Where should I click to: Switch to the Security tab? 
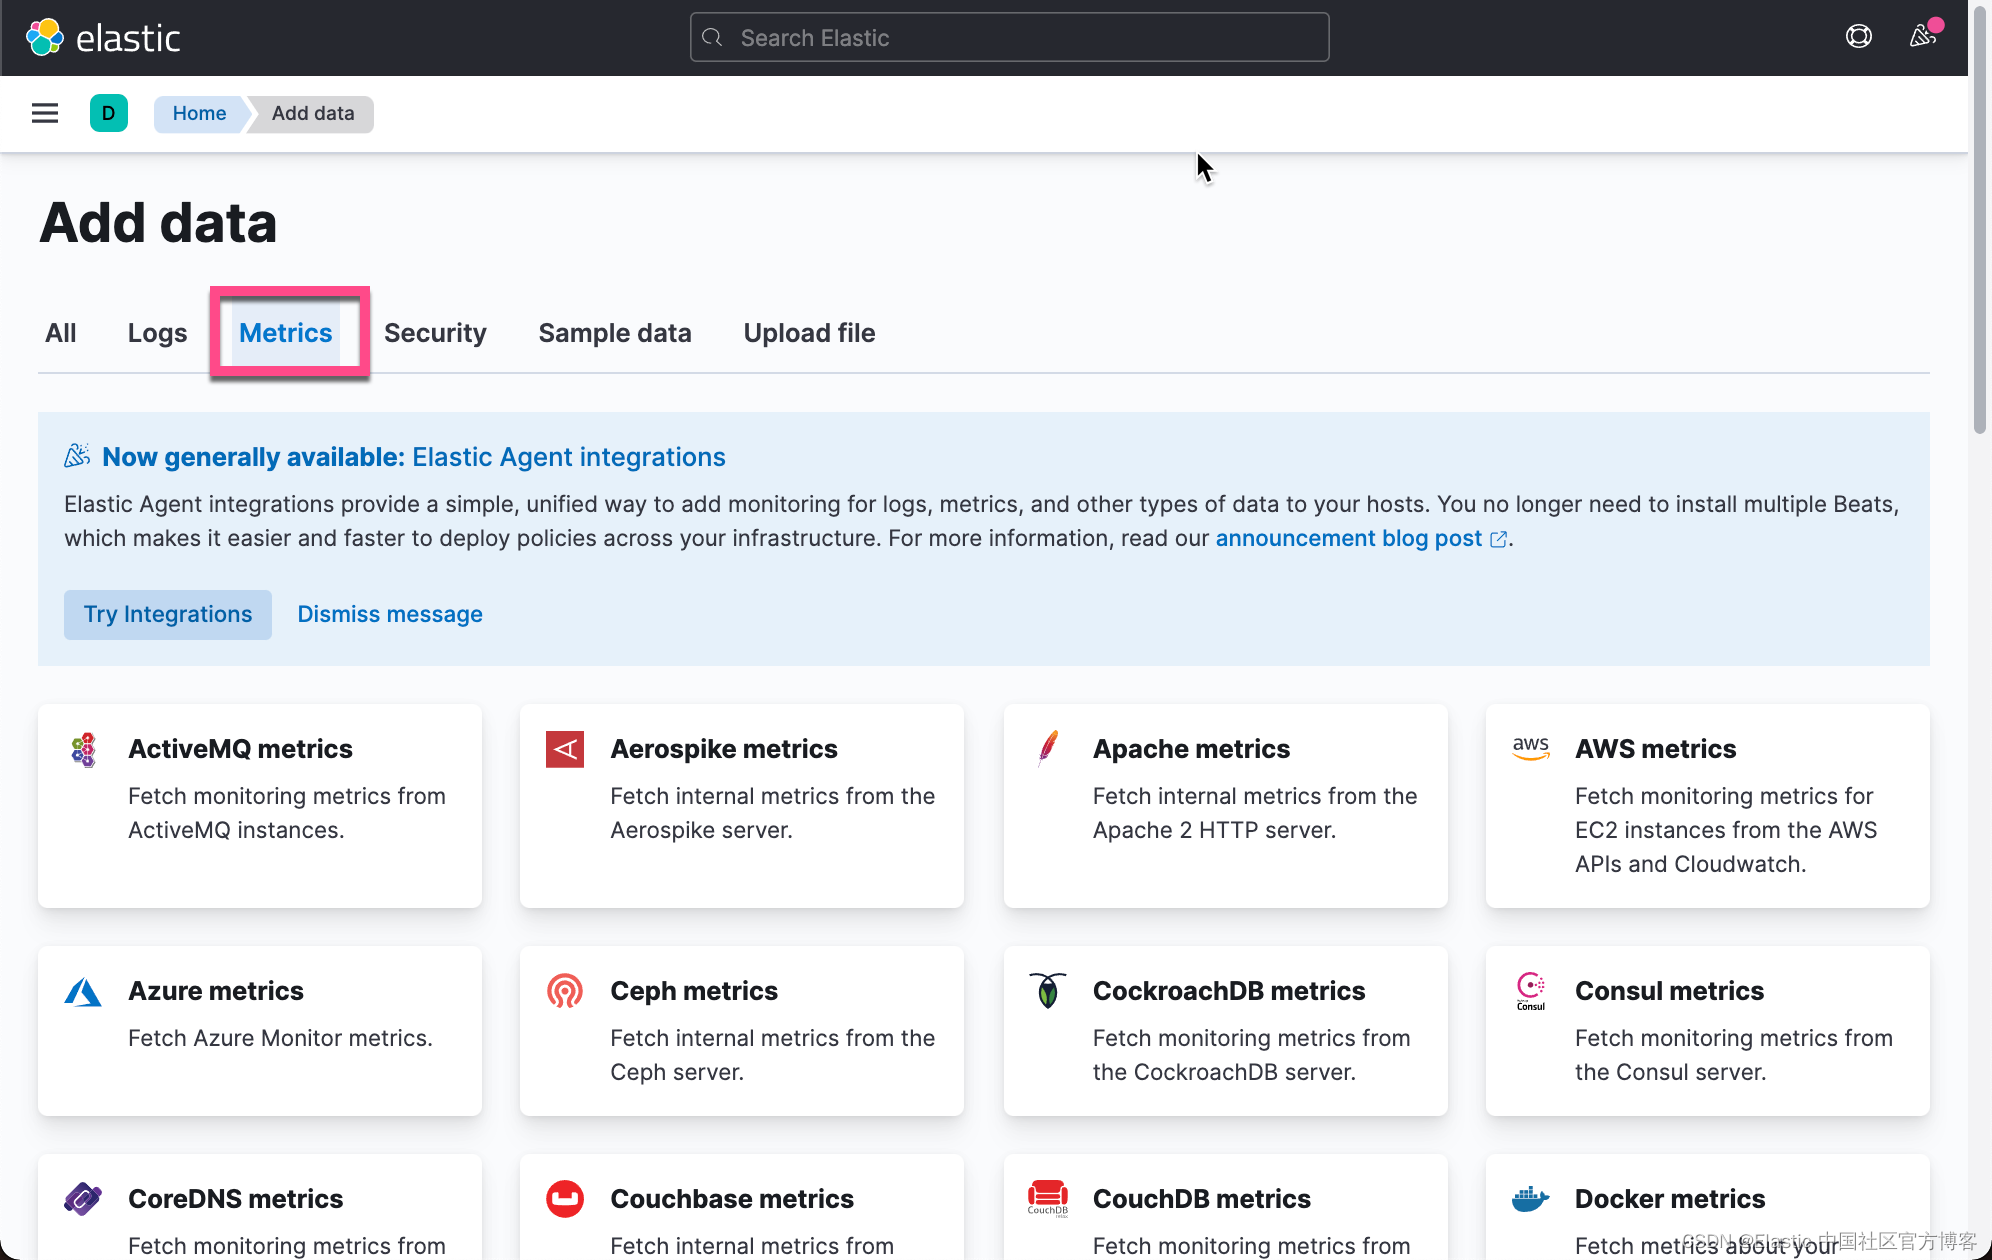coord(435,333)
